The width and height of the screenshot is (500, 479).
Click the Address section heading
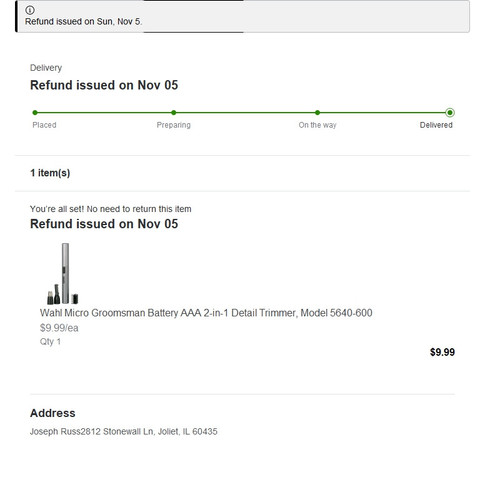(53, 413)
